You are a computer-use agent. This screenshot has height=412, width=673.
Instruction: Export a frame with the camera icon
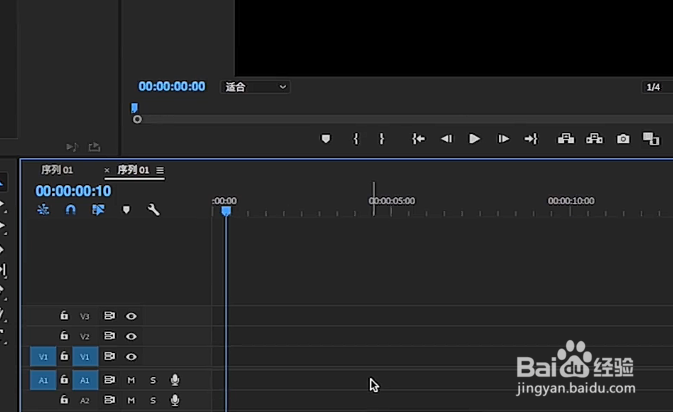[623, 139]
